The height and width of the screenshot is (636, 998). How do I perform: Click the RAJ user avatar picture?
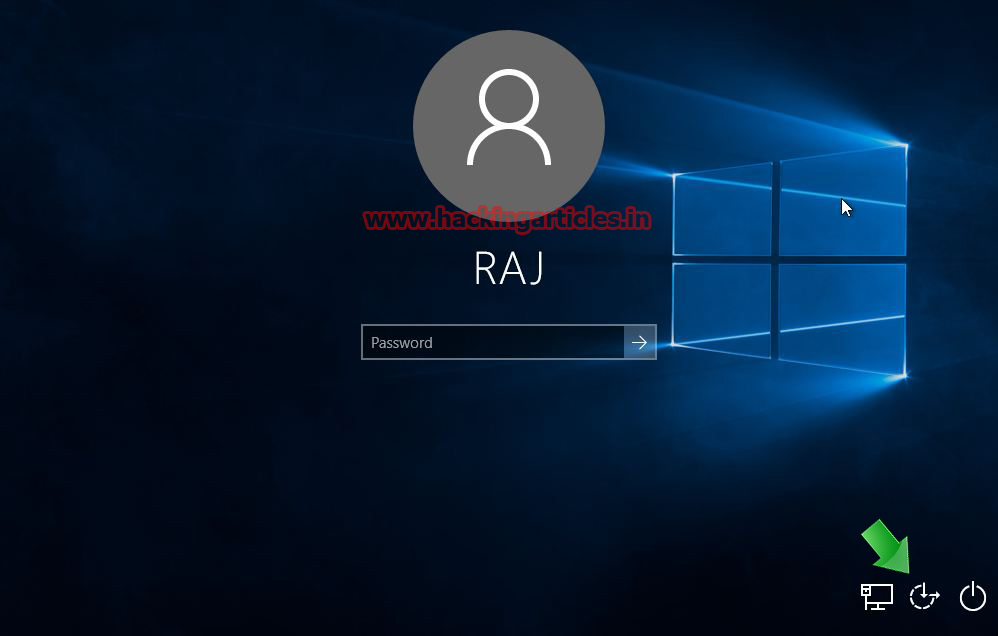tap(509, 125)
